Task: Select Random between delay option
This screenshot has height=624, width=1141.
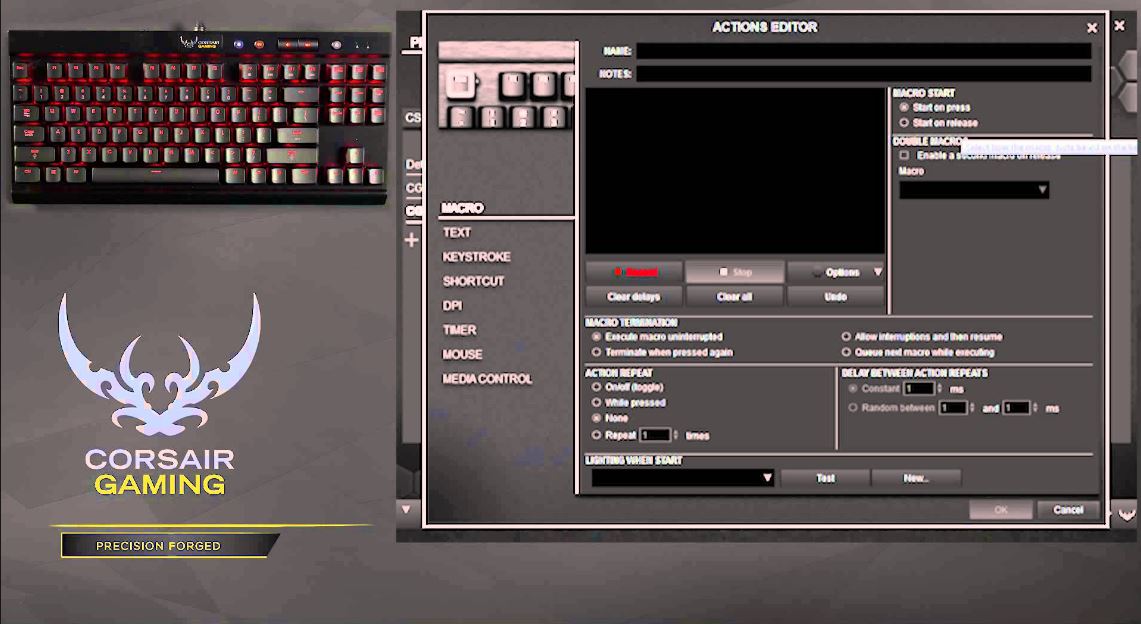Action: click(x=853, y=408)
